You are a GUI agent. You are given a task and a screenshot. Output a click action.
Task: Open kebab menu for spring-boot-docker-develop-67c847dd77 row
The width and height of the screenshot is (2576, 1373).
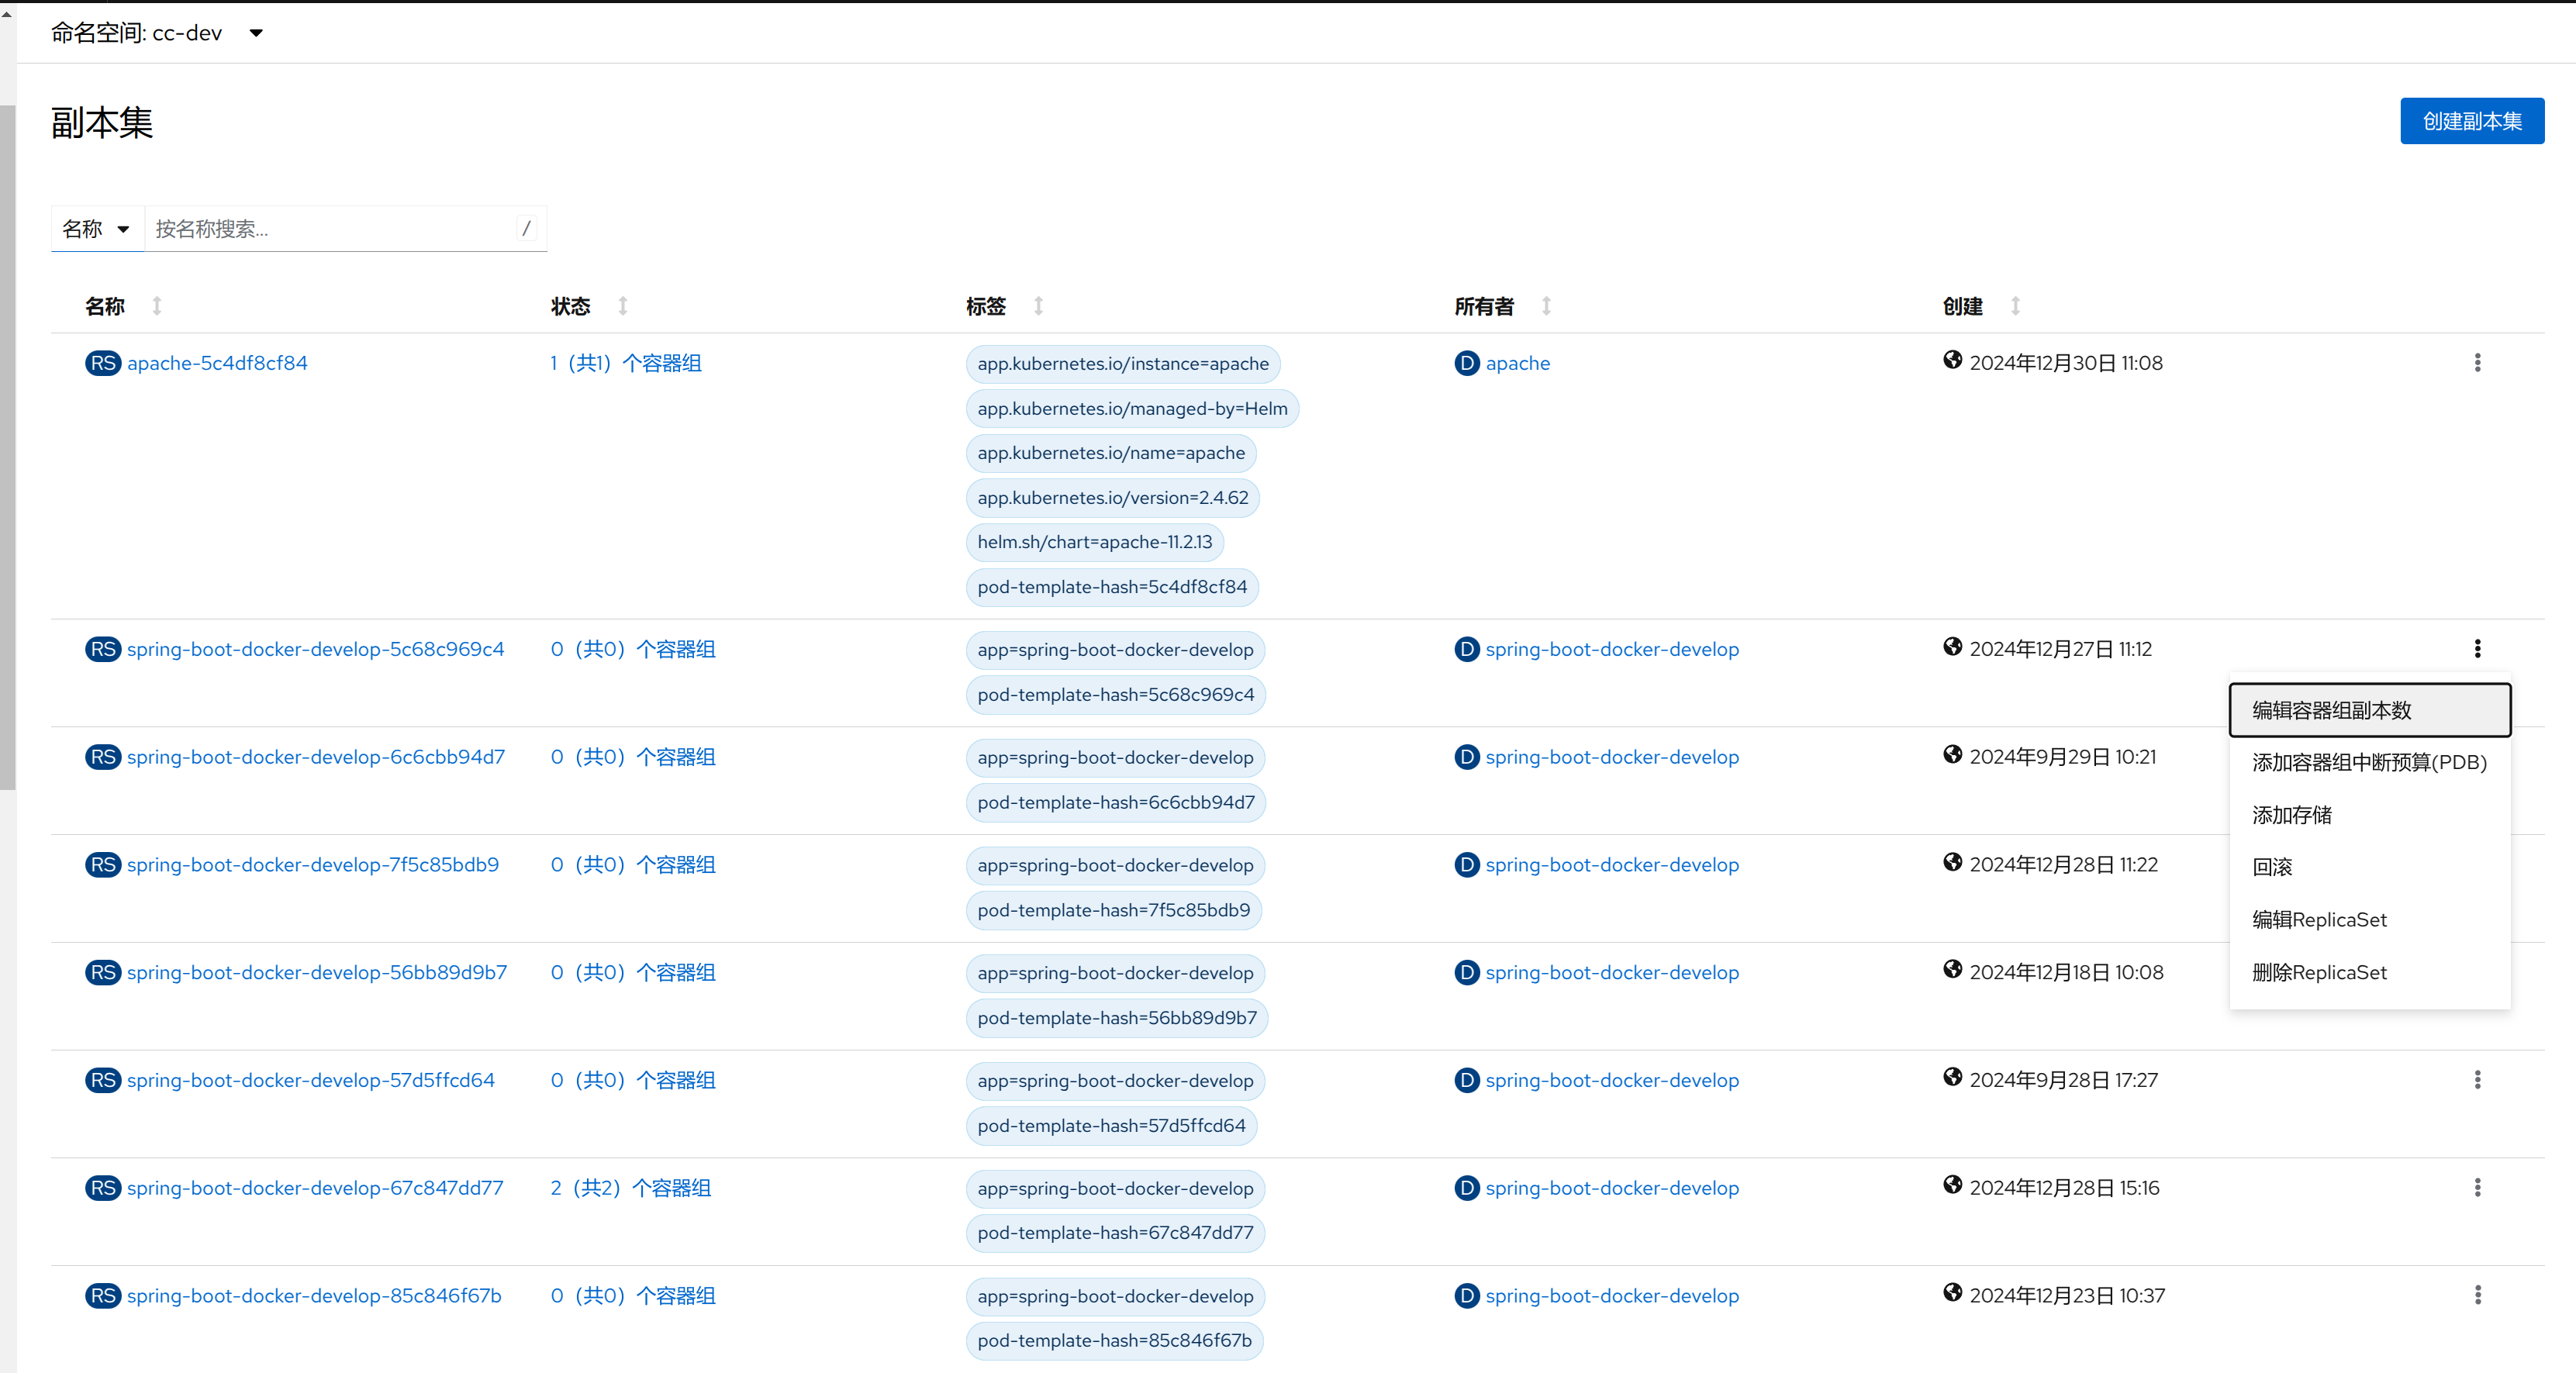tap(2477, 1188)
